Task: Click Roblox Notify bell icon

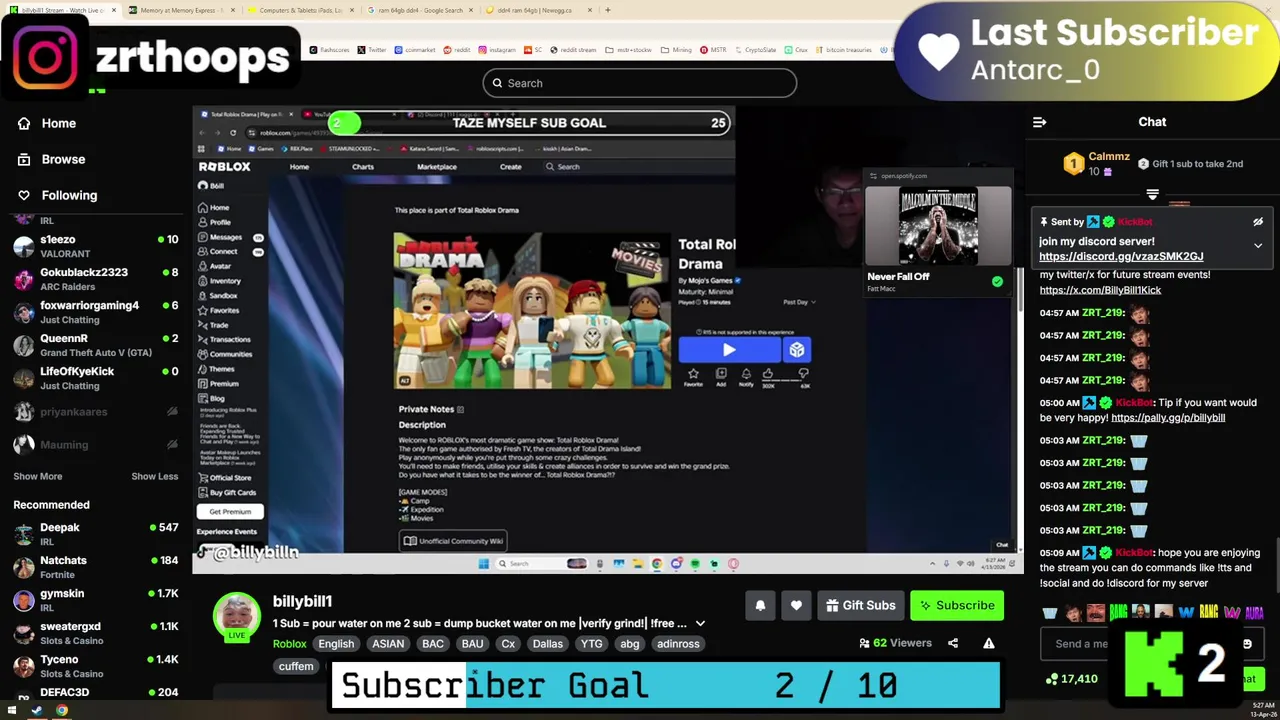Action: [x=746, y=375]
